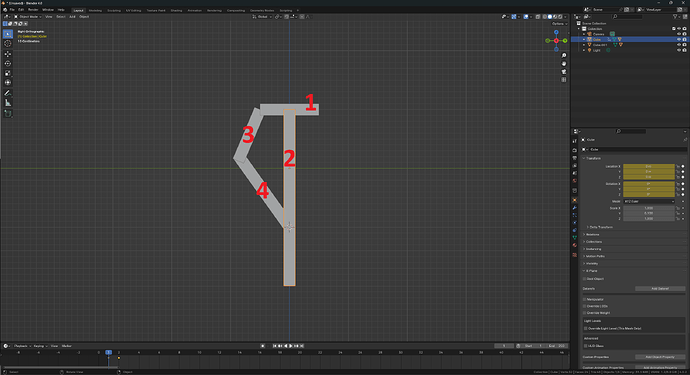The width and height of the screenshot is (690, 375).
Task: Open viewport shading options dropdown arrow
Action: pyautogui.click(x=565, y=17)
